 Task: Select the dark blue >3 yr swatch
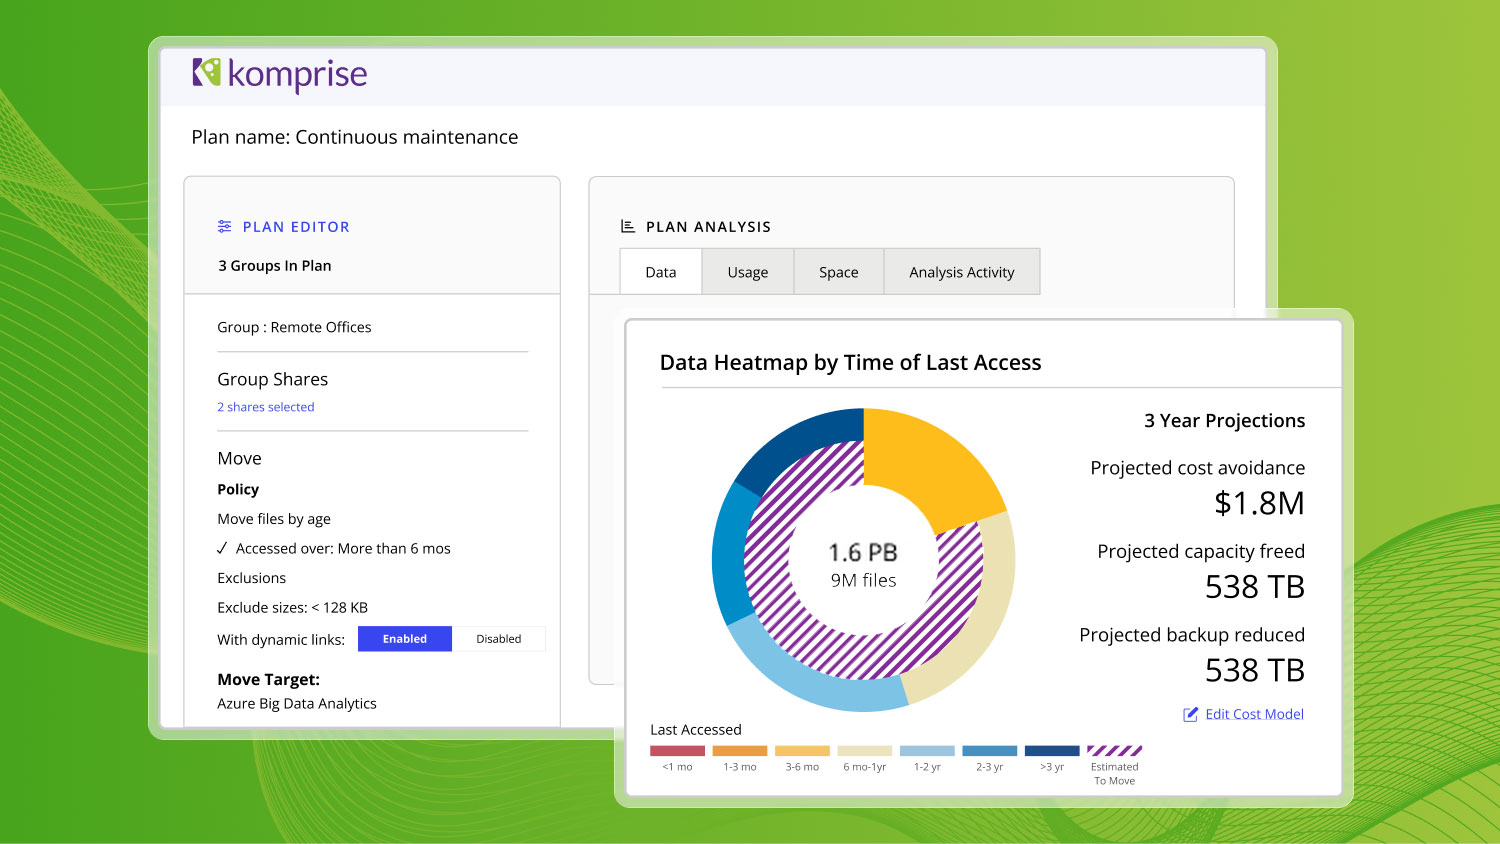point(1051,750)
